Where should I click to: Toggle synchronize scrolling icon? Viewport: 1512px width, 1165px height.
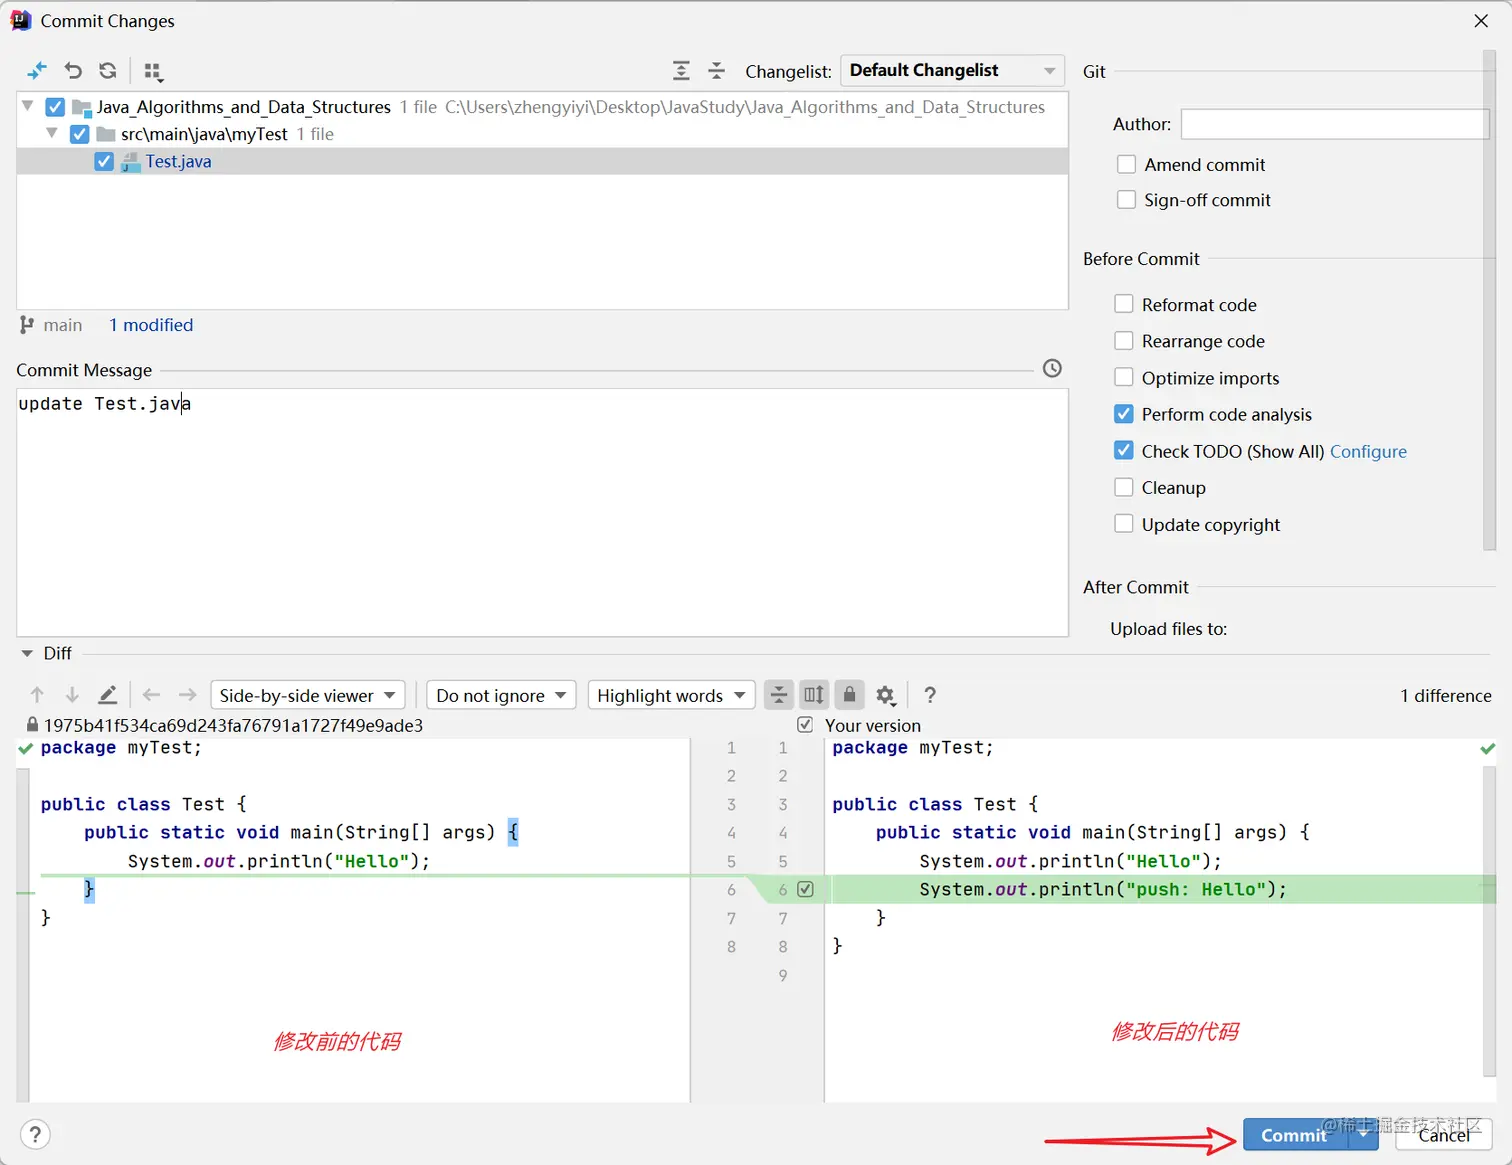coord(814,695)
